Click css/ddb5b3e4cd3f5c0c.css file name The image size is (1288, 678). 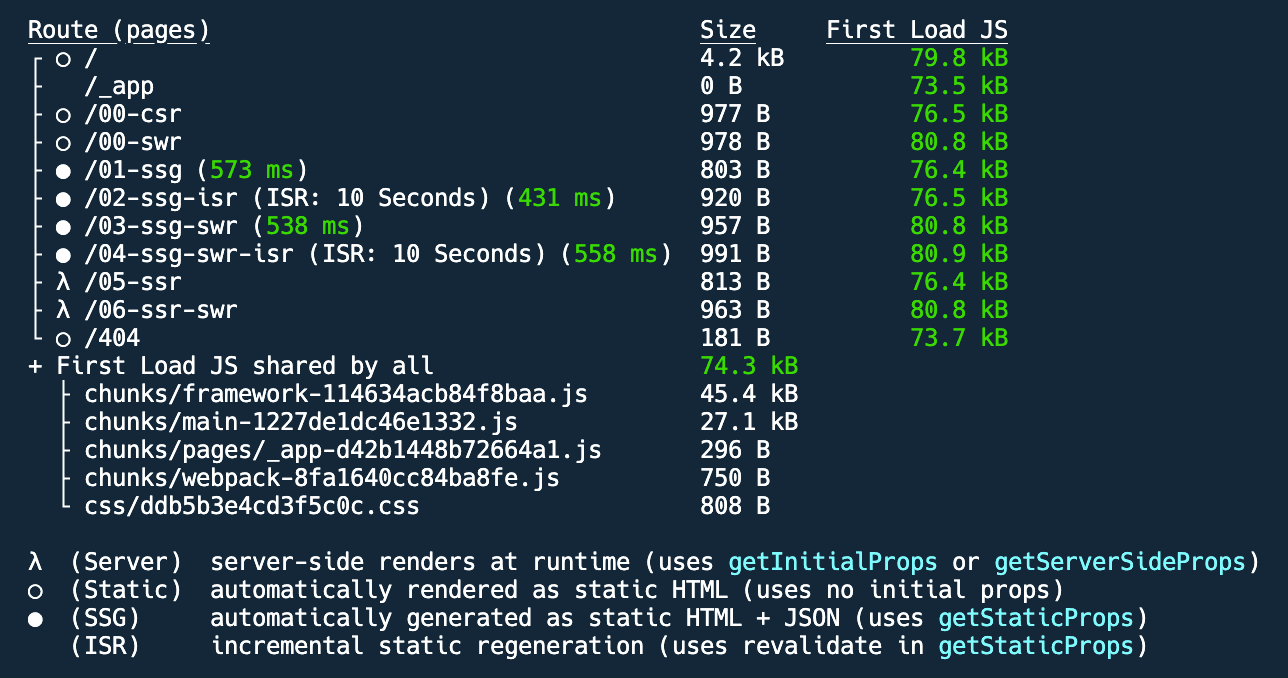(252, 506)
